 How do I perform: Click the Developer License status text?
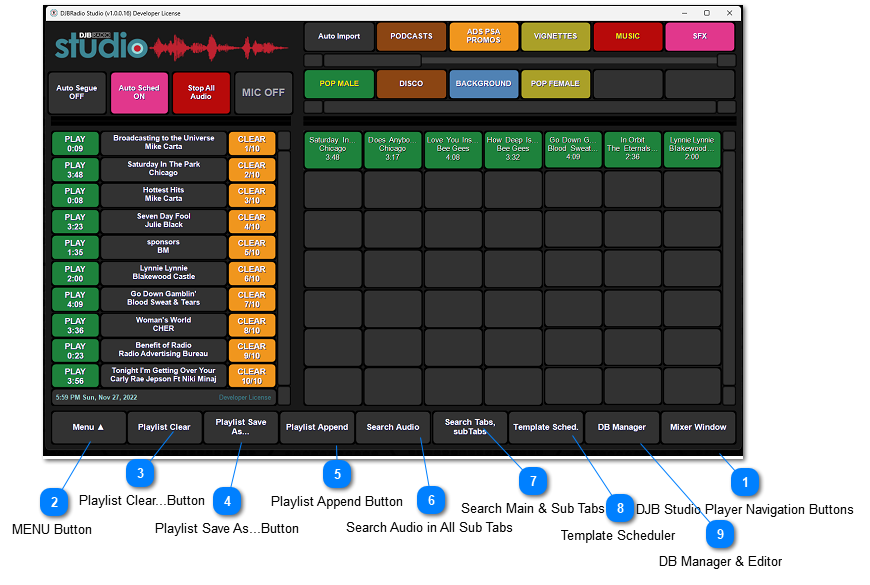click(245, 397)
